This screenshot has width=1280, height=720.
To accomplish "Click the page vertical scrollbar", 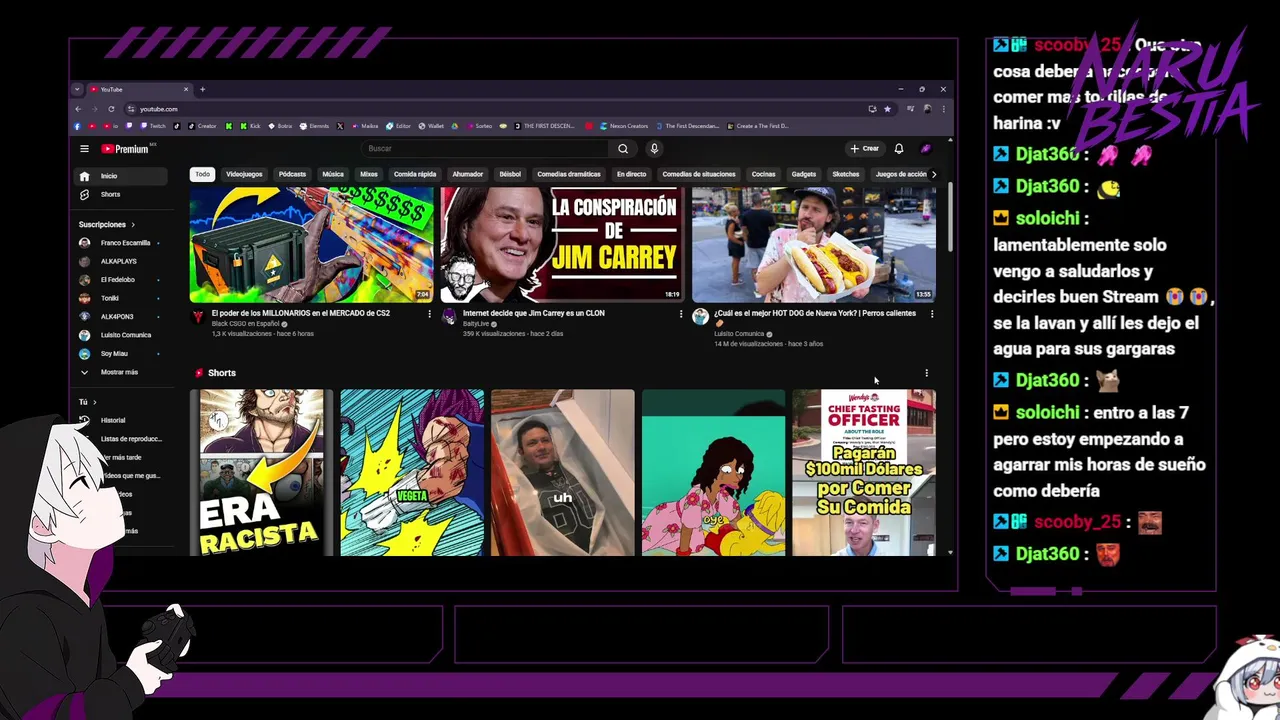I will (950, 215).
